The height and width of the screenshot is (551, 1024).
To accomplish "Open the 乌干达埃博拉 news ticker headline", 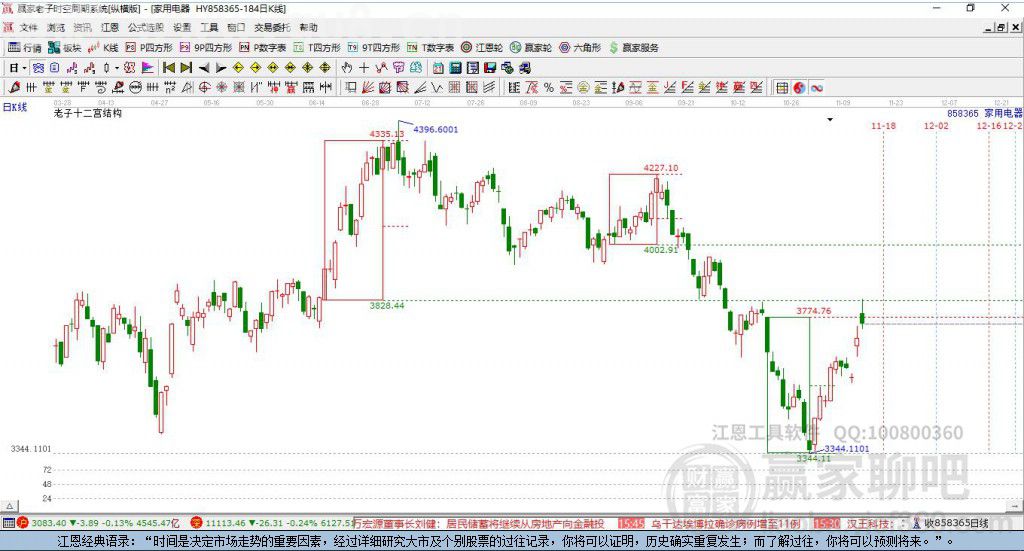I will coord(725,524).
